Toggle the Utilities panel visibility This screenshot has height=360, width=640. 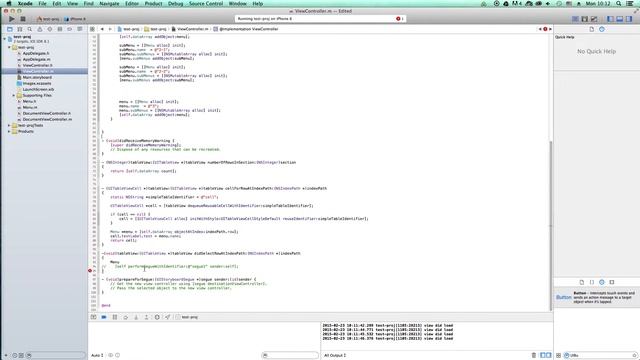click(x=629, y=19)
